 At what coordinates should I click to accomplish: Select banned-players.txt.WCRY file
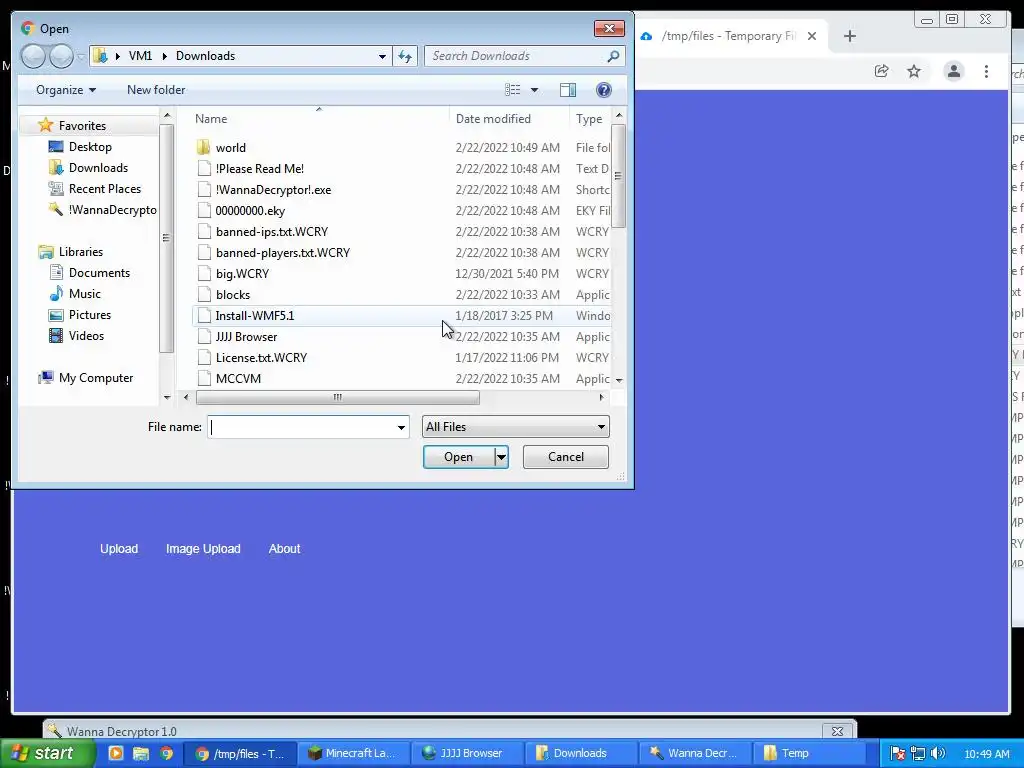coord(283,253)
